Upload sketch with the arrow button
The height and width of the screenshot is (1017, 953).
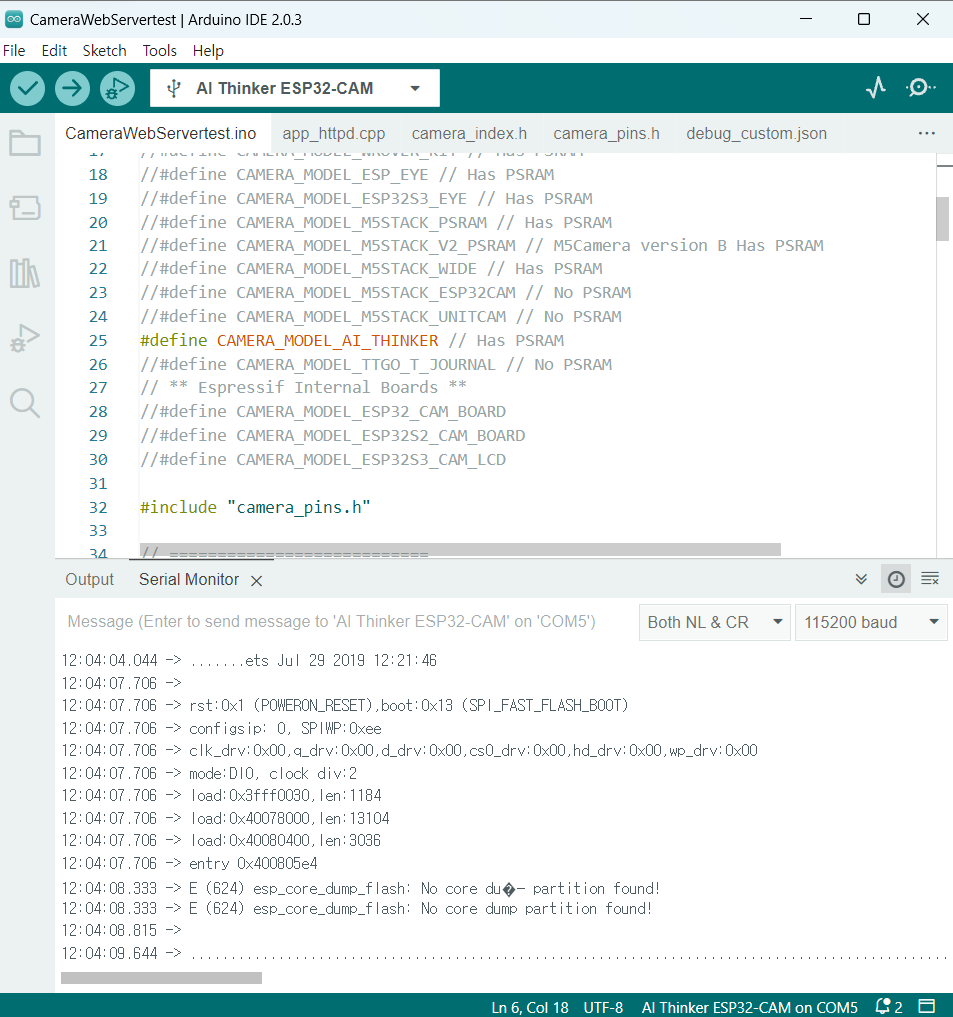coord(72,88)
